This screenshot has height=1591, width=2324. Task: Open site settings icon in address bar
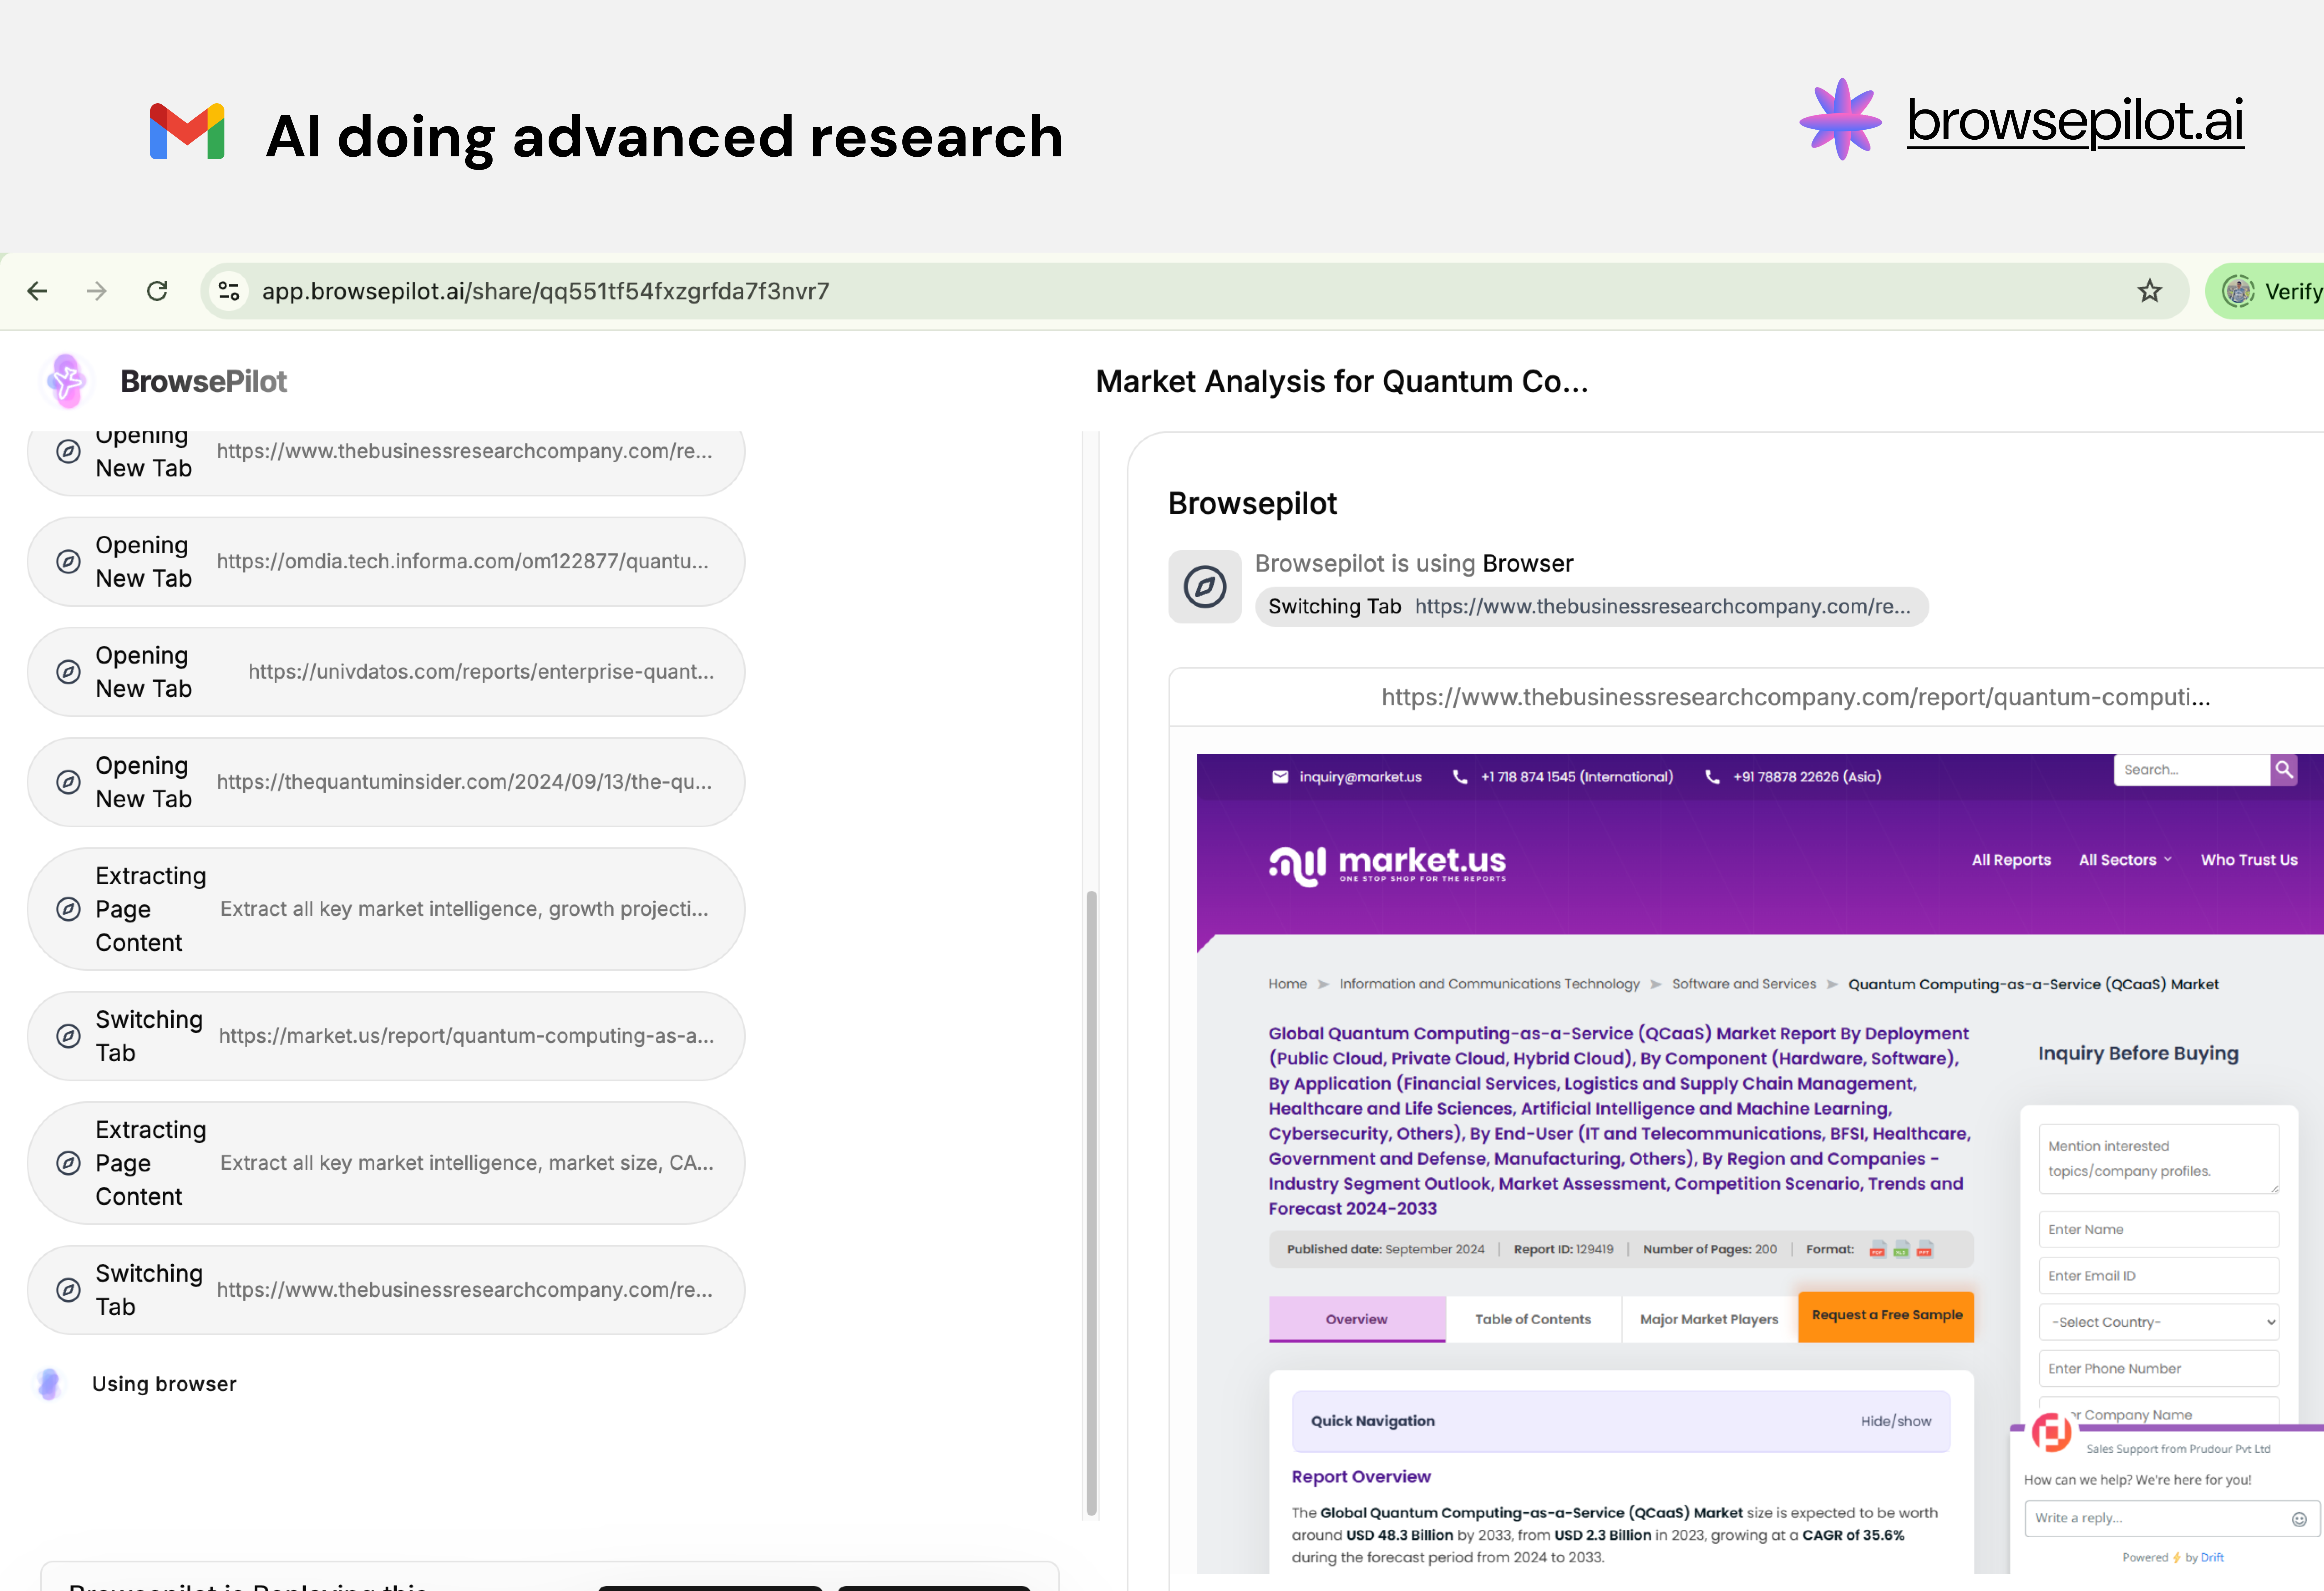point(229,291)
